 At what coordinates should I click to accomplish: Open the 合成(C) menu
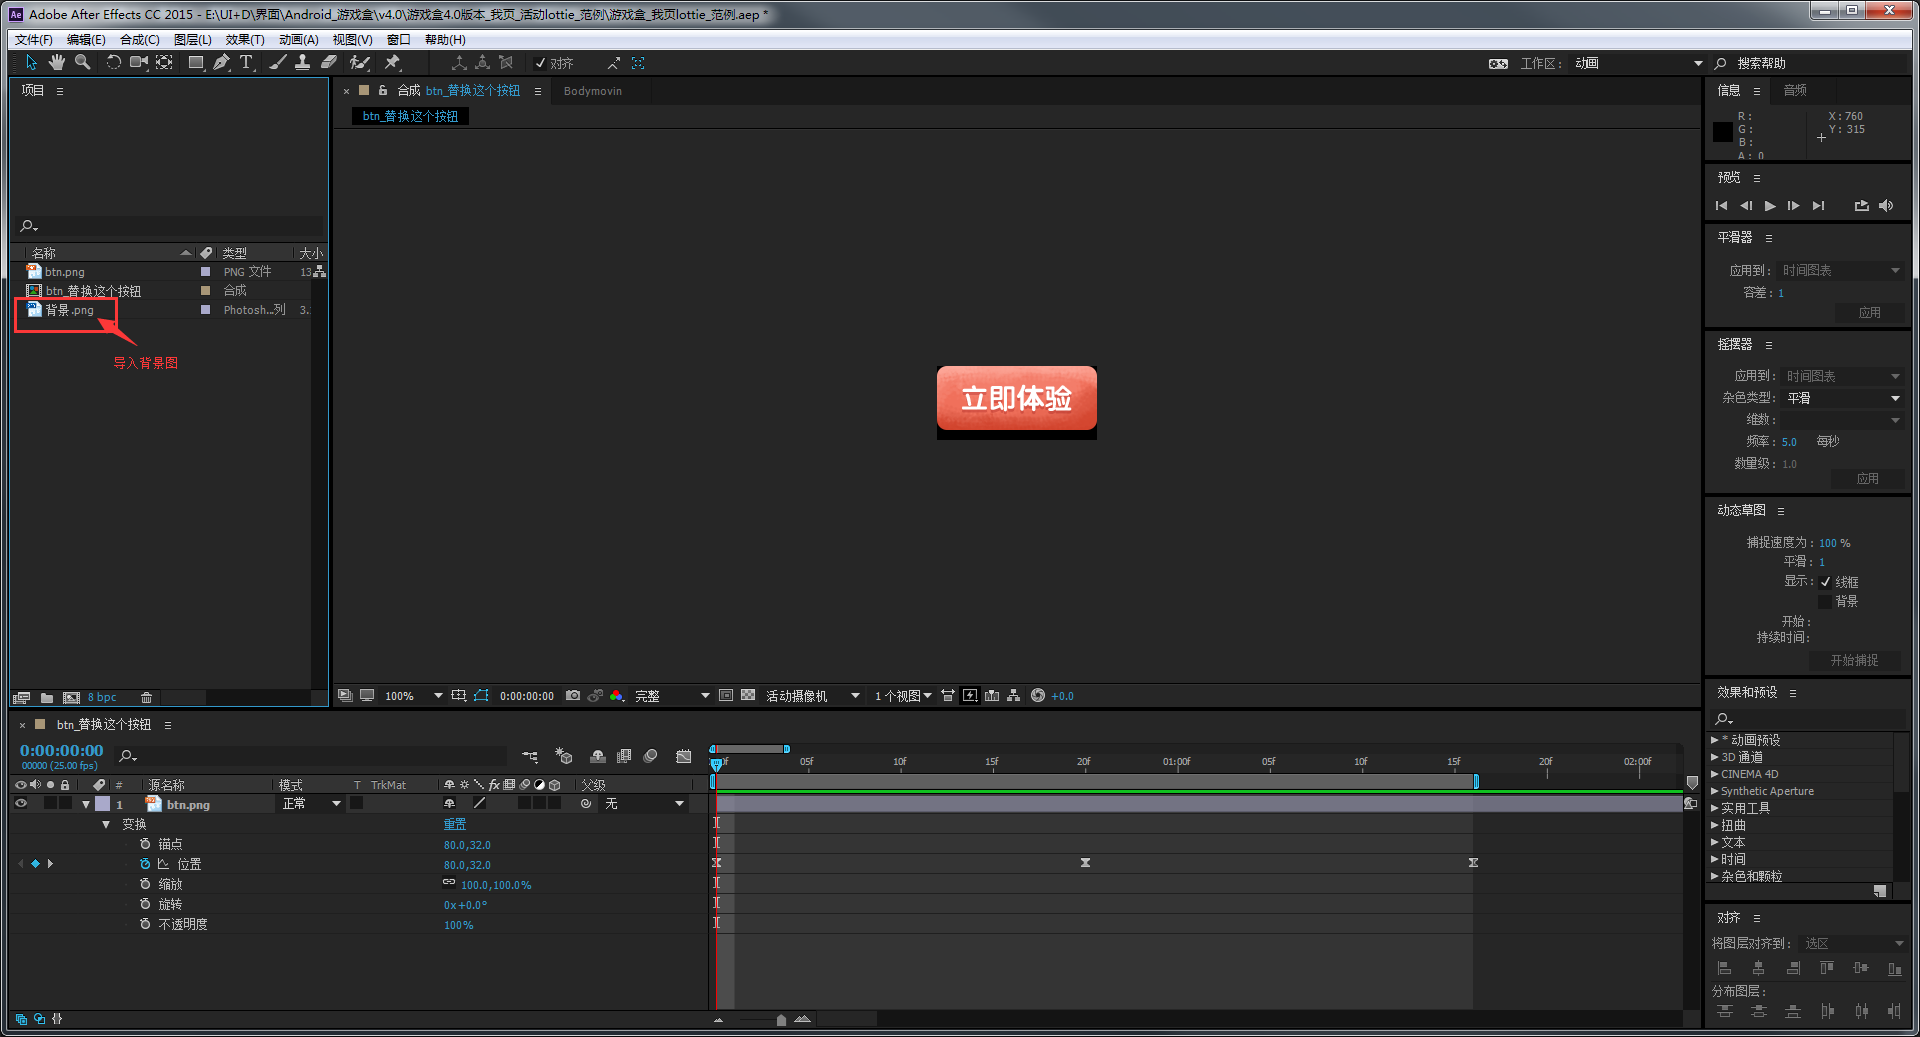coord(140,40)
